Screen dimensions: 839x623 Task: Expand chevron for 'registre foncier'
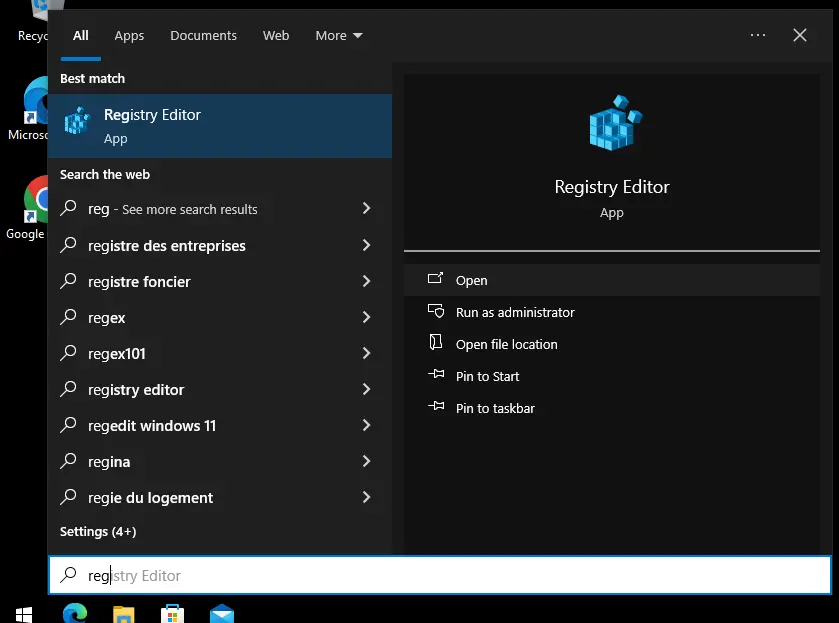(367, 281)
